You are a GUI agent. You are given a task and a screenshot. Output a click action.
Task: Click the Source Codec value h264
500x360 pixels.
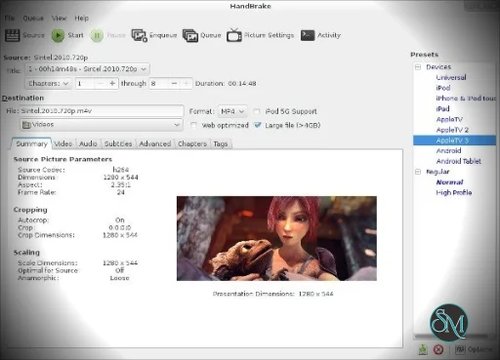click(121, 170)
